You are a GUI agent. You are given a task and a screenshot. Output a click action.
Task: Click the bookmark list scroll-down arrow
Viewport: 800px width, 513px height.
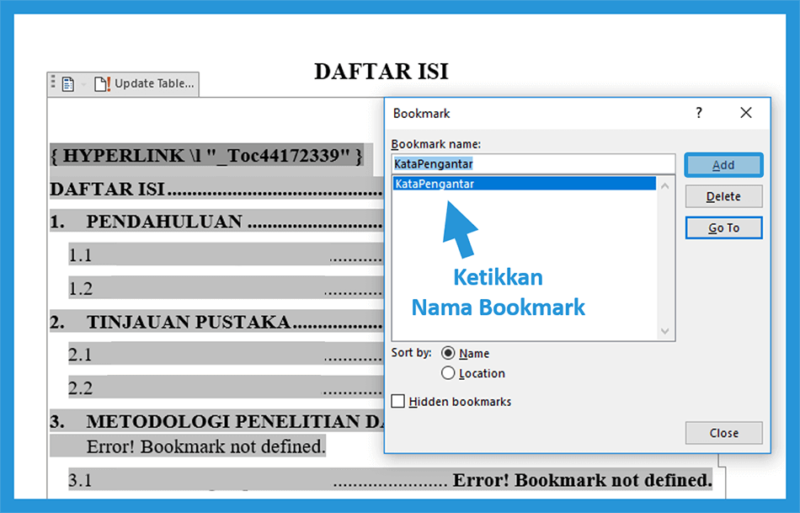666,331
